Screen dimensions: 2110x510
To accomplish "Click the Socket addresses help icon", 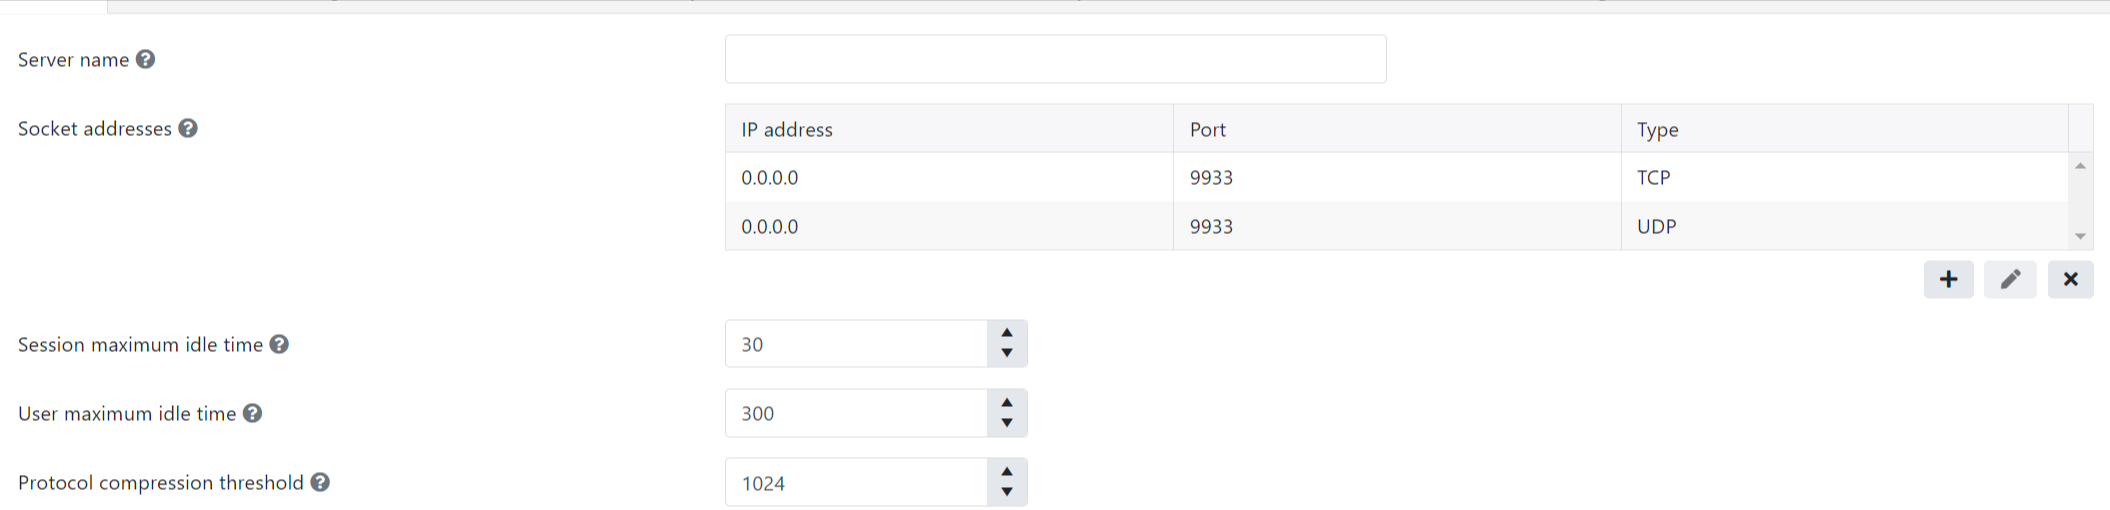I will (188, 129).
